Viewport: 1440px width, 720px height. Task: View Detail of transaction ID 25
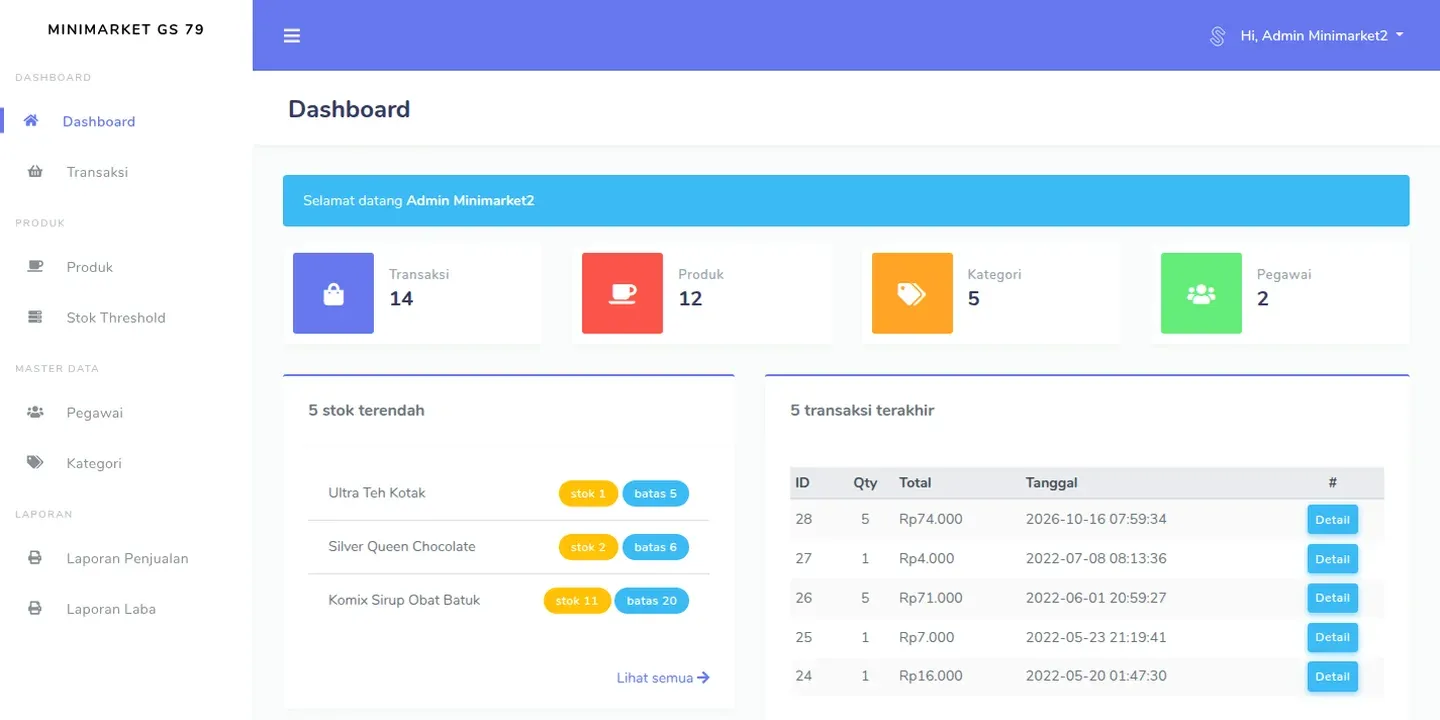pyautogui.click(x=1332, y=637)
